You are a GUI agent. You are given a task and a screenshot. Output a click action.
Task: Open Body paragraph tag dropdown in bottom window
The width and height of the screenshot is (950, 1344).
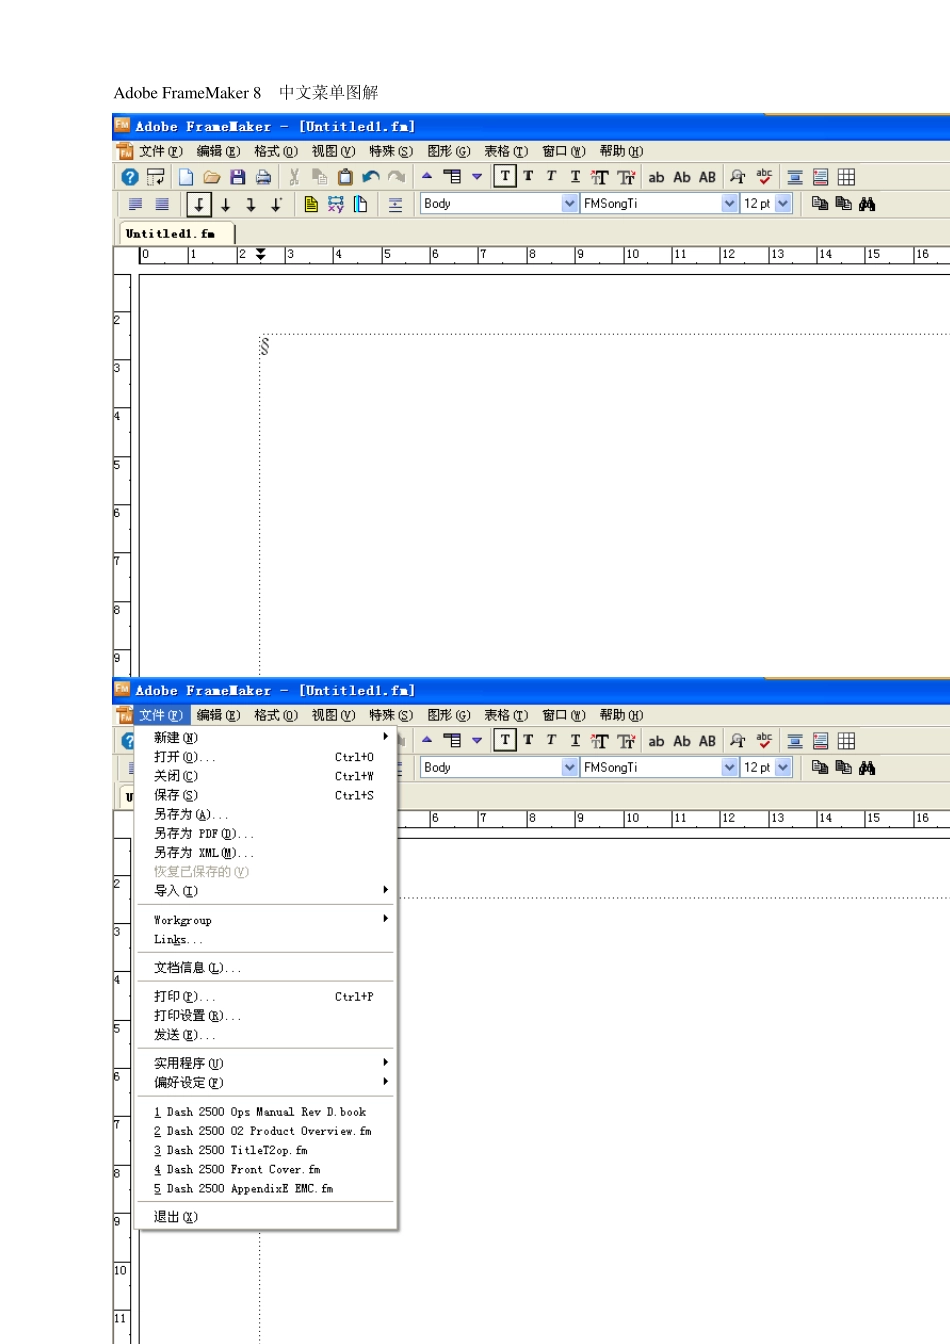(x=570, y=767)
